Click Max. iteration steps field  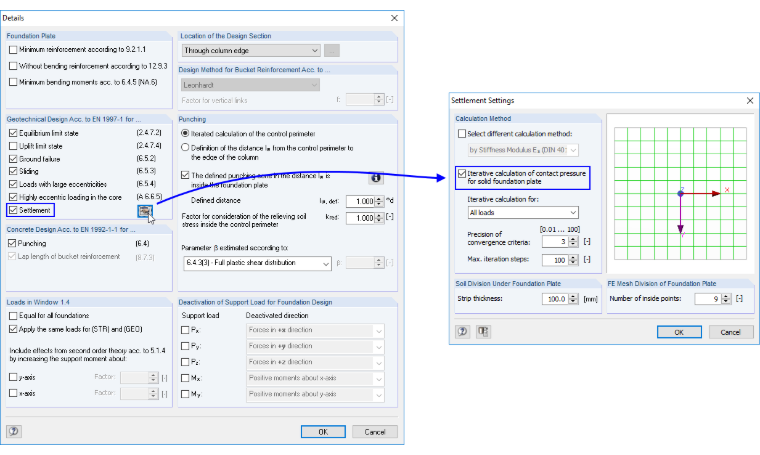click(x=555, y=260)
